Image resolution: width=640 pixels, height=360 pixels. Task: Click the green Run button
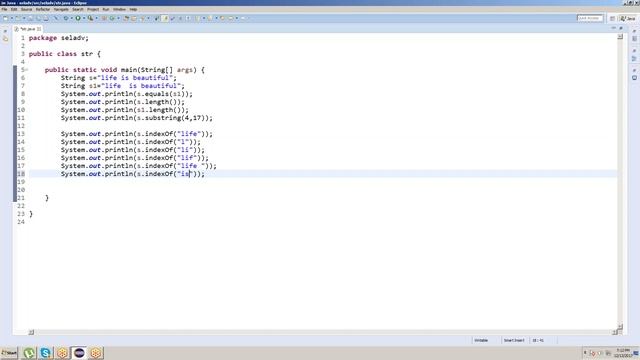pyautogui.click(x=78, y=18)
